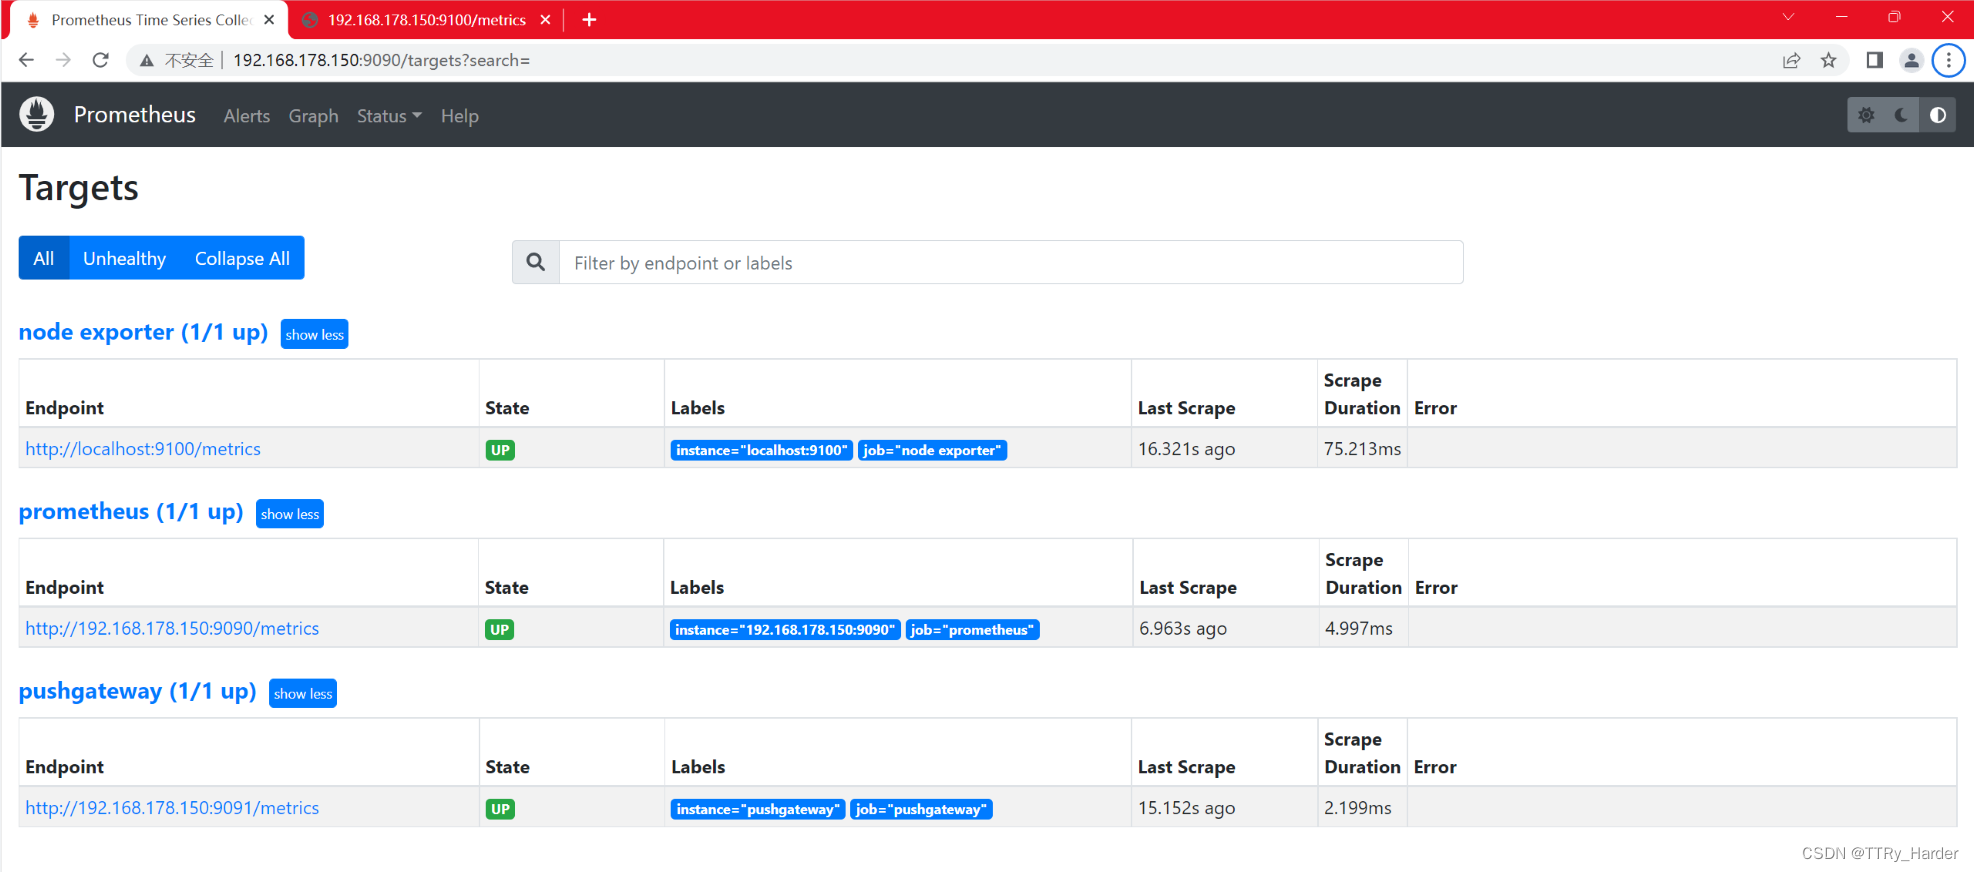Screen dimensions: 1974x872
Task: Open Chrome three-dot menu
Action: [1948, 60]
